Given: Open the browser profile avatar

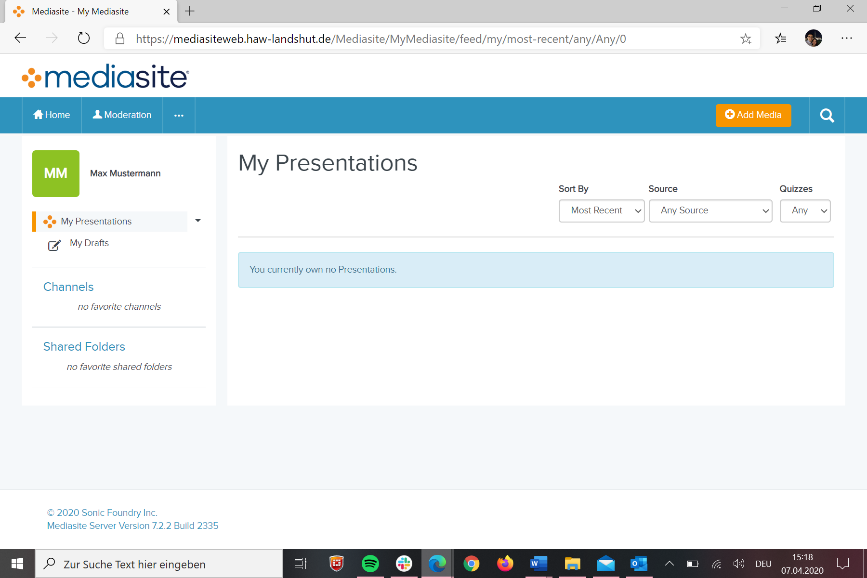Looking at the screenshot, I should tap(813, 39).
